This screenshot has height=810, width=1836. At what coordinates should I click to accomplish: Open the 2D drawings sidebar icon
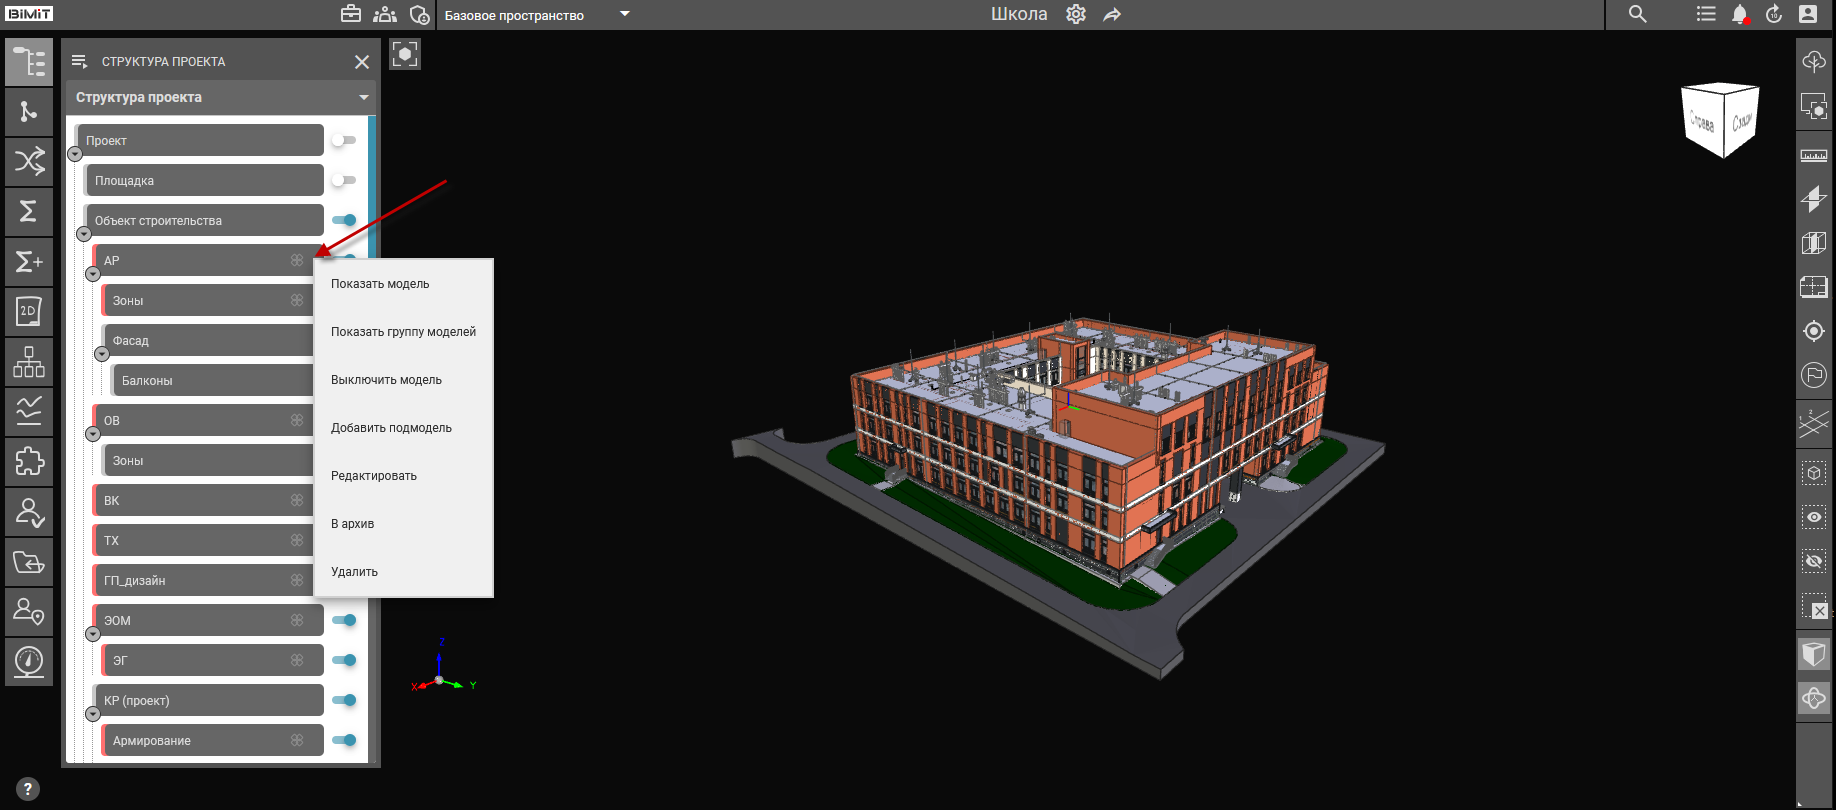pos(29,311)
